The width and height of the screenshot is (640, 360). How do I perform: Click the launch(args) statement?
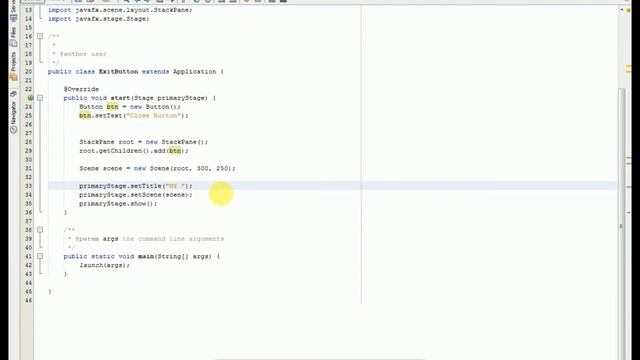(104, 265)
